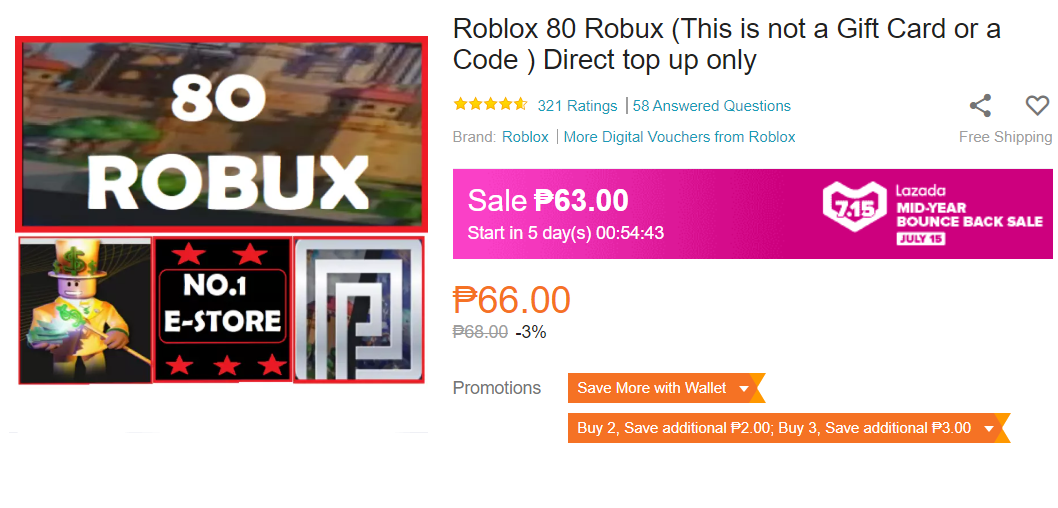Expand Buy 2, Save additional promotion
Viewport: 1058px width, 508px height.
pyautogui.click(x=789, y=428)
